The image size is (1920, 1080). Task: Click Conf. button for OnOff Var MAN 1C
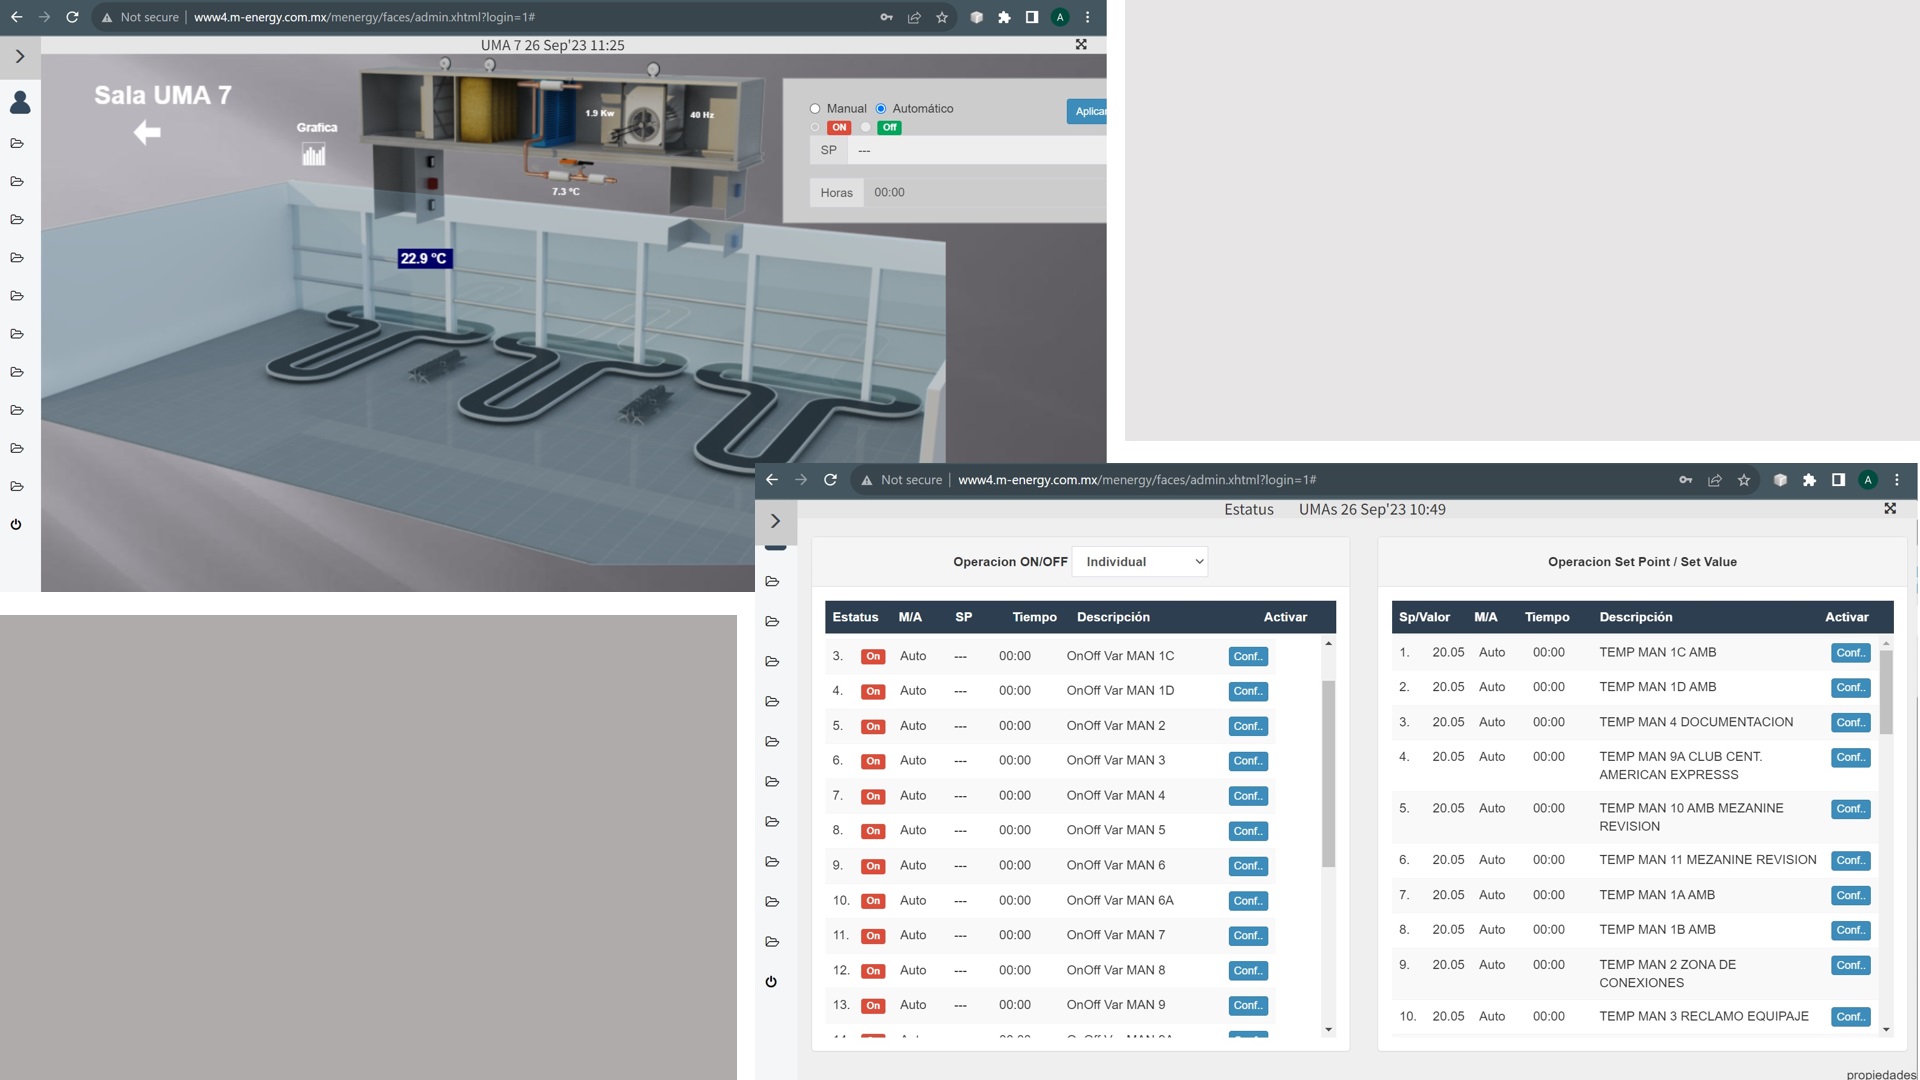click(x=1248, y=657)
